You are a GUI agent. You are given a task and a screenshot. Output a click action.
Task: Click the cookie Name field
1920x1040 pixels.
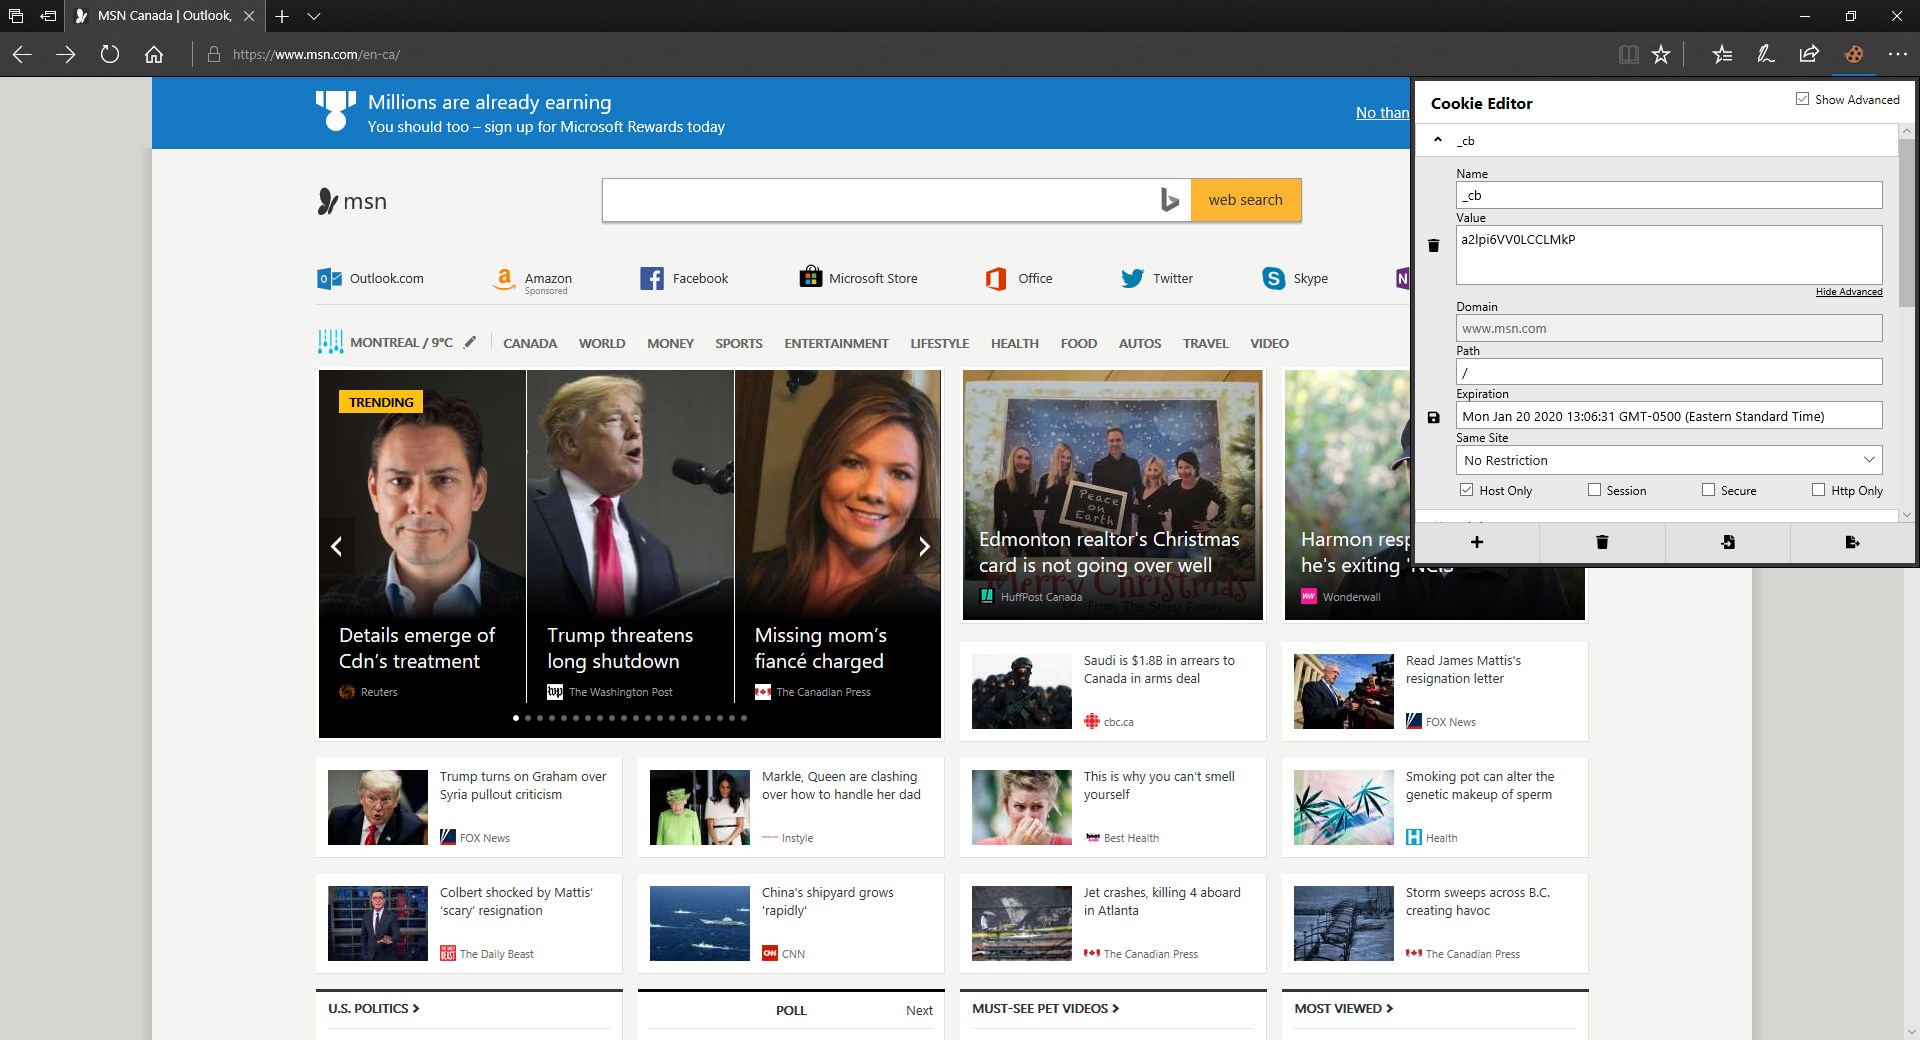(1669, 195)
